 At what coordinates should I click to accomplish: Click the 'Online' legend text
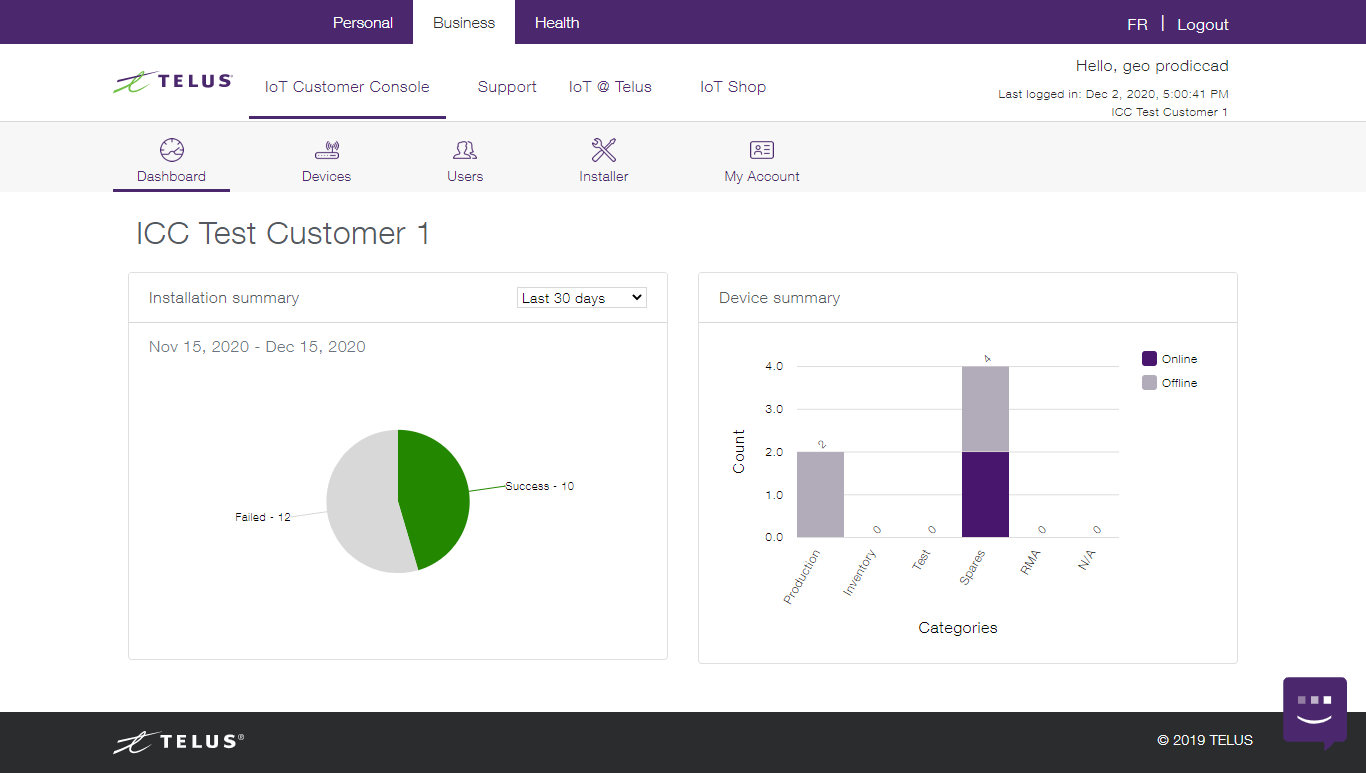(1180, 359)
